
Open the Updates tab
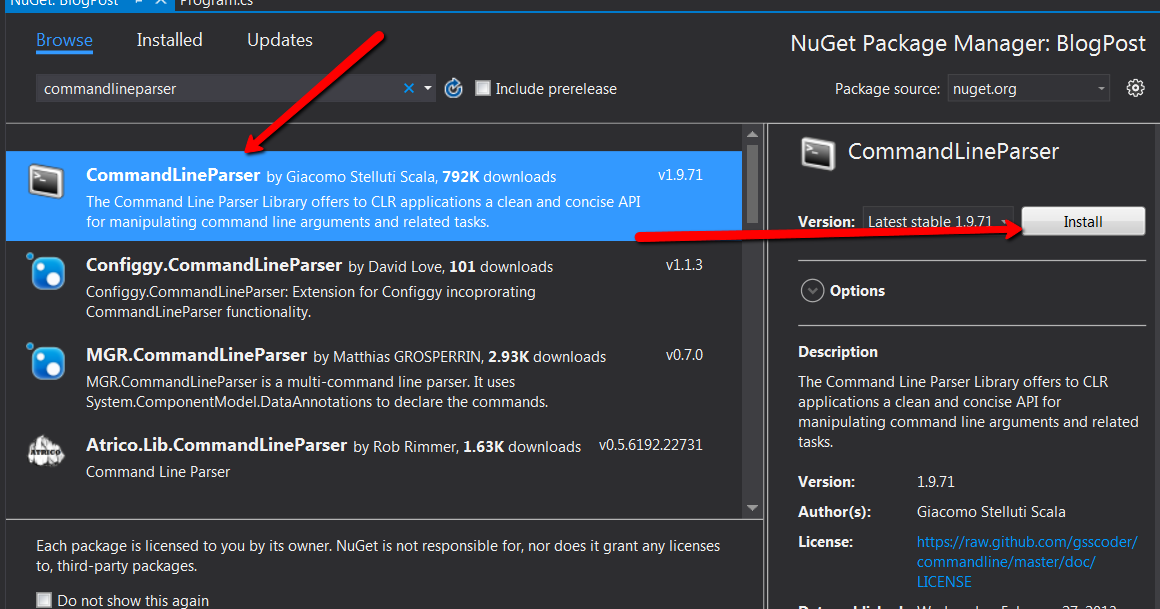click(280, 40)
